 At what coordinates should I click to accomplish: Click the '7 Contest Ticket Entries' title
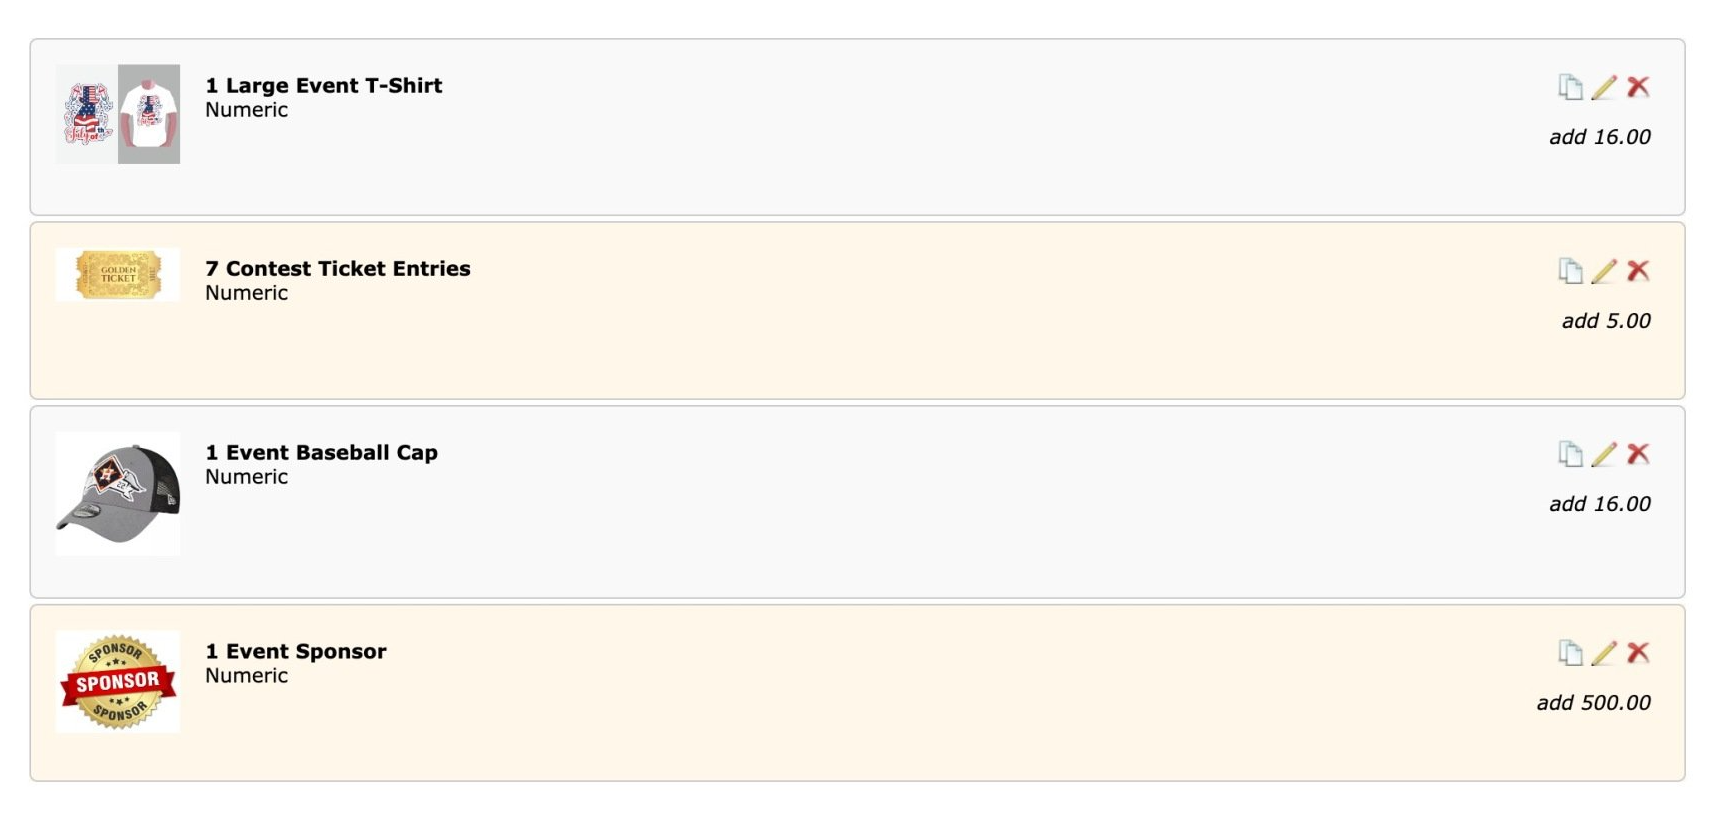point(337,269)
